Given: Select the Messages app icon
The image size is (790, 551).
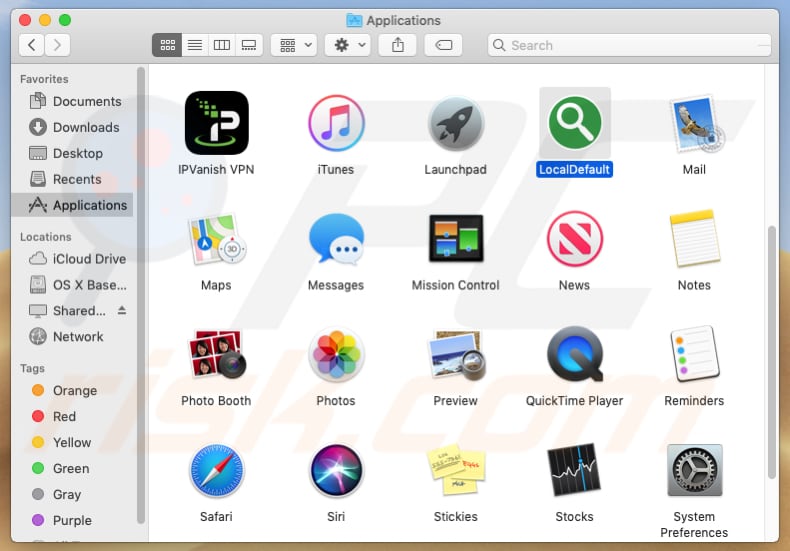Looking at the screenshot, I should pos(336,239).
